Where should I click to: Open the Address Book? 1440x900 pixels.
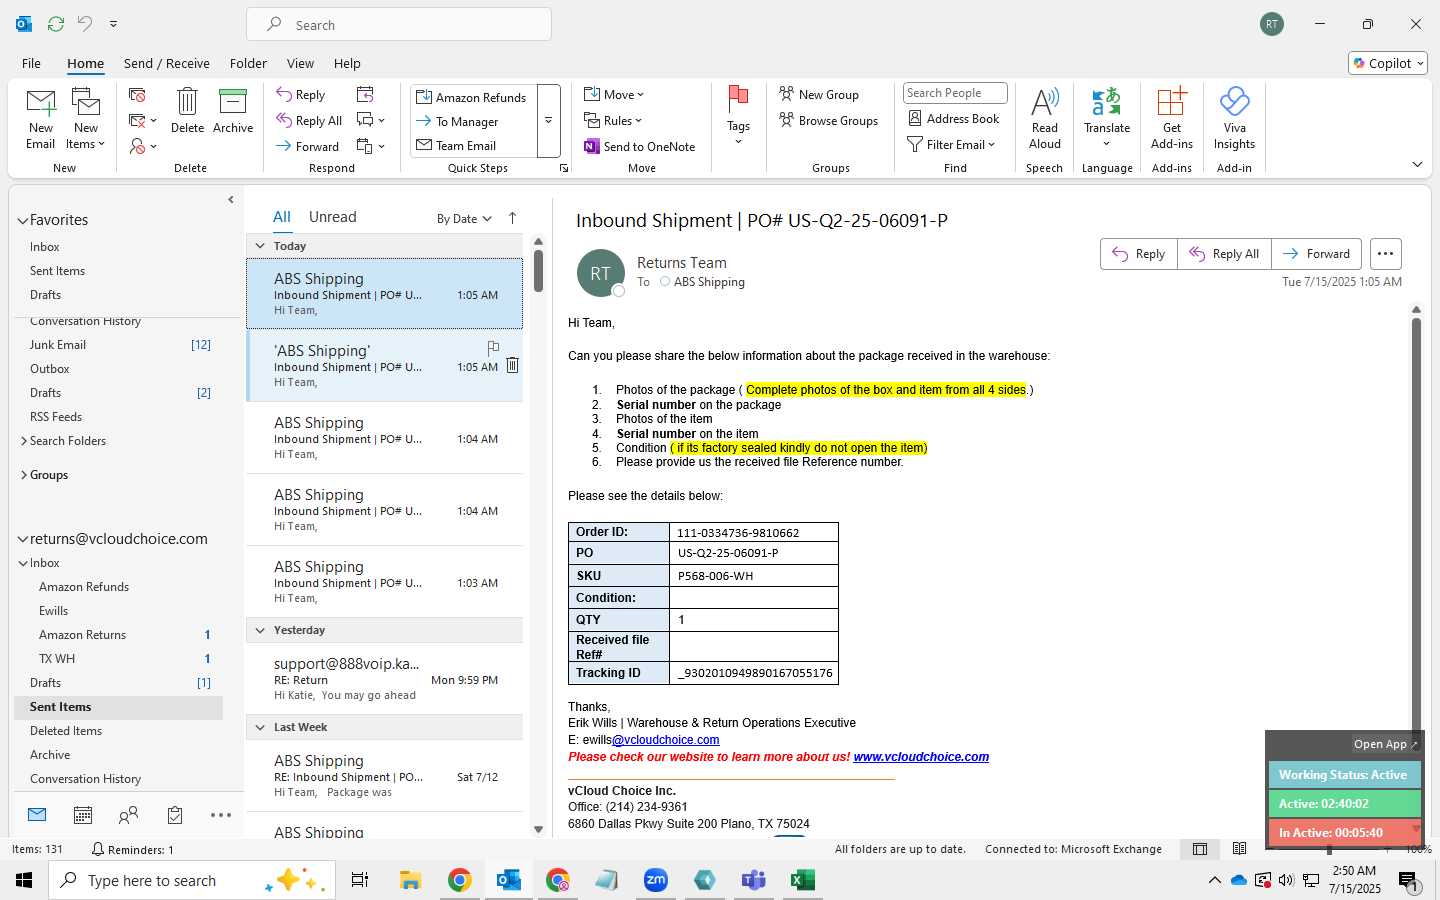tap(954, 118)
